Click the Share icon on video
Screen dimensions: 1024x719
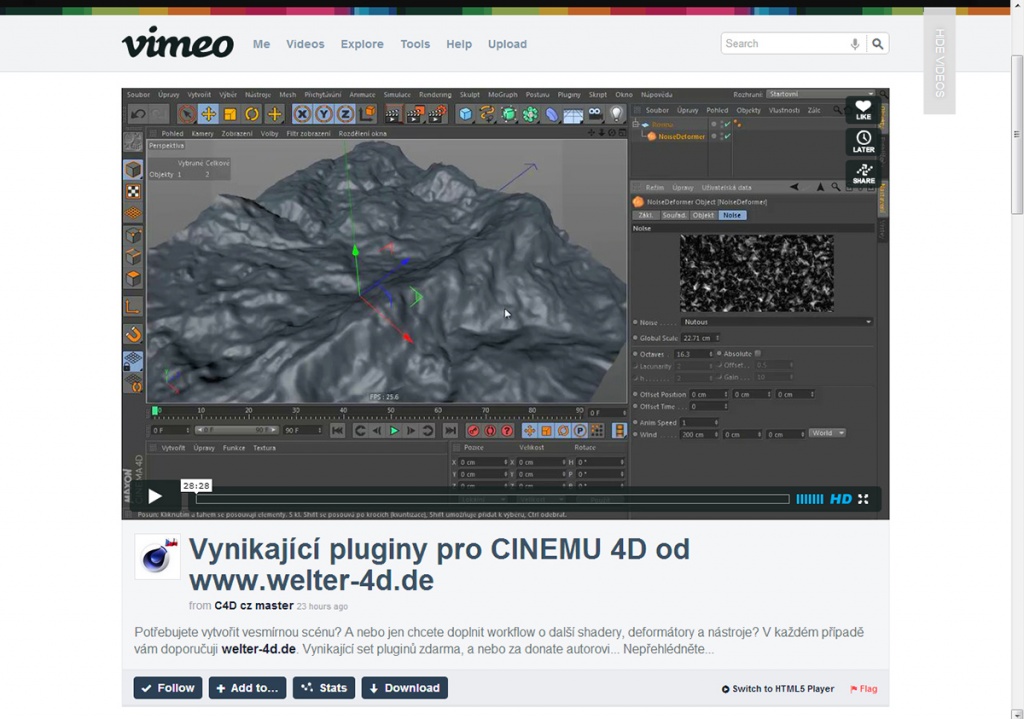coord(863,173)
